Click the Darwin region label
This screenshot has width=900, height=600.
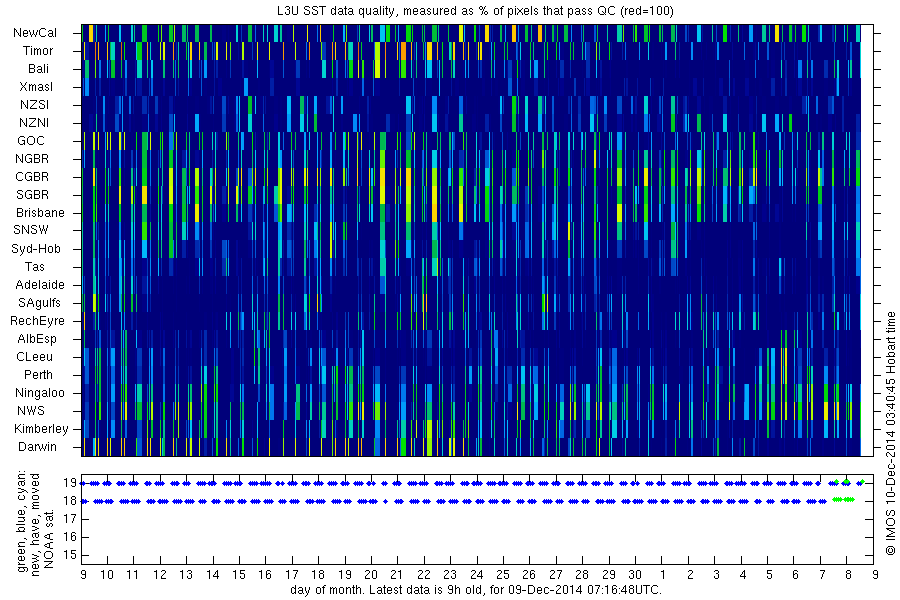pos(37,447)
